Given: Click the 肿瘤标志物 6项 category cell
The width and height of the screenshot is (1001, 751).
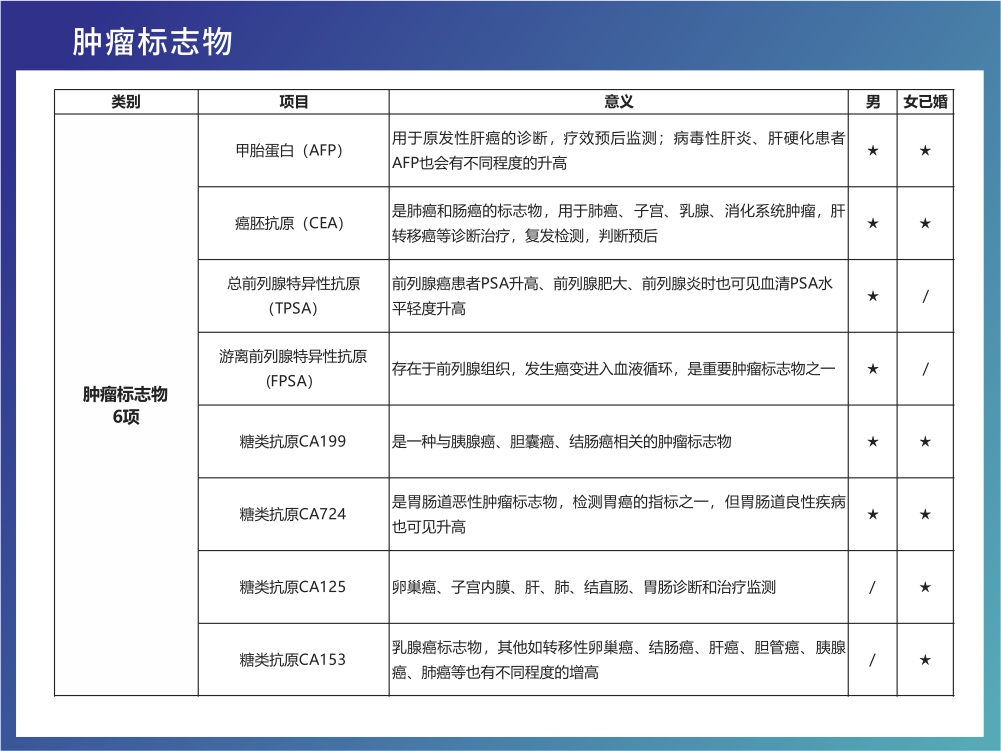Looking at the screenshot, I should tap(126, 406).
